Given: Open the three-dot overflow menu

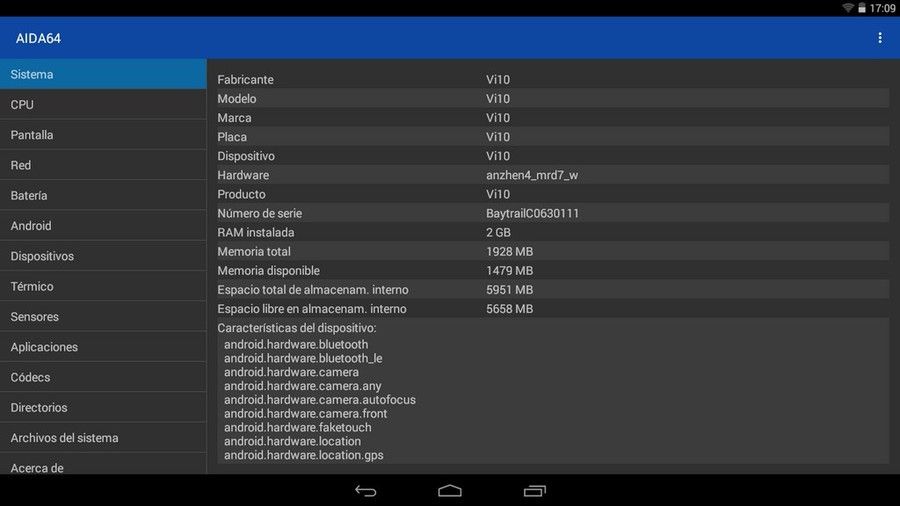Looking at the screenshot, I should coord(879,38).
